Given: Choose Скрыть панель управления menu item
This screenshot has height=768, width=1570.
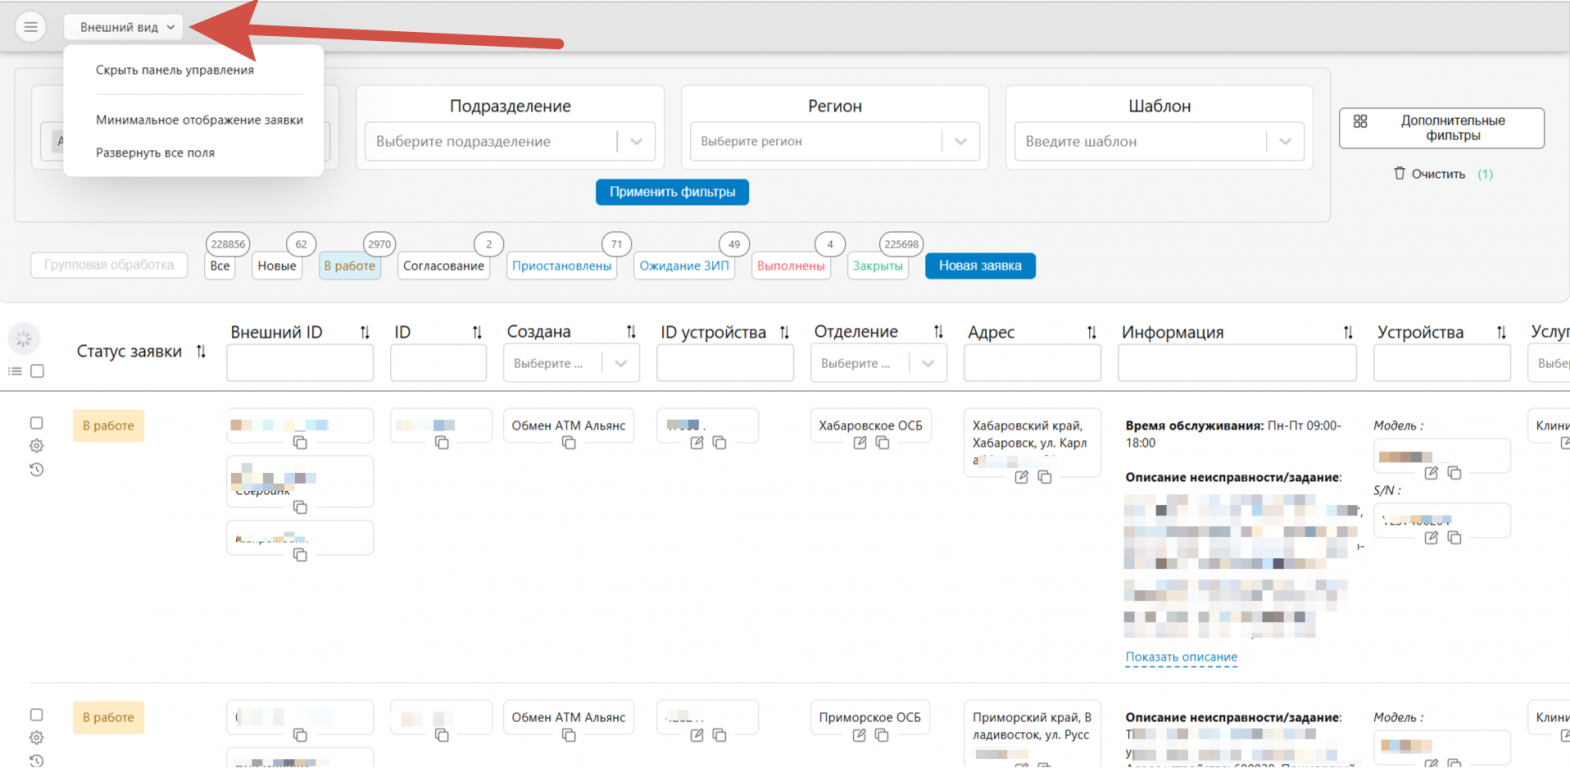Looking at the screenshot, I should (175, 70).
